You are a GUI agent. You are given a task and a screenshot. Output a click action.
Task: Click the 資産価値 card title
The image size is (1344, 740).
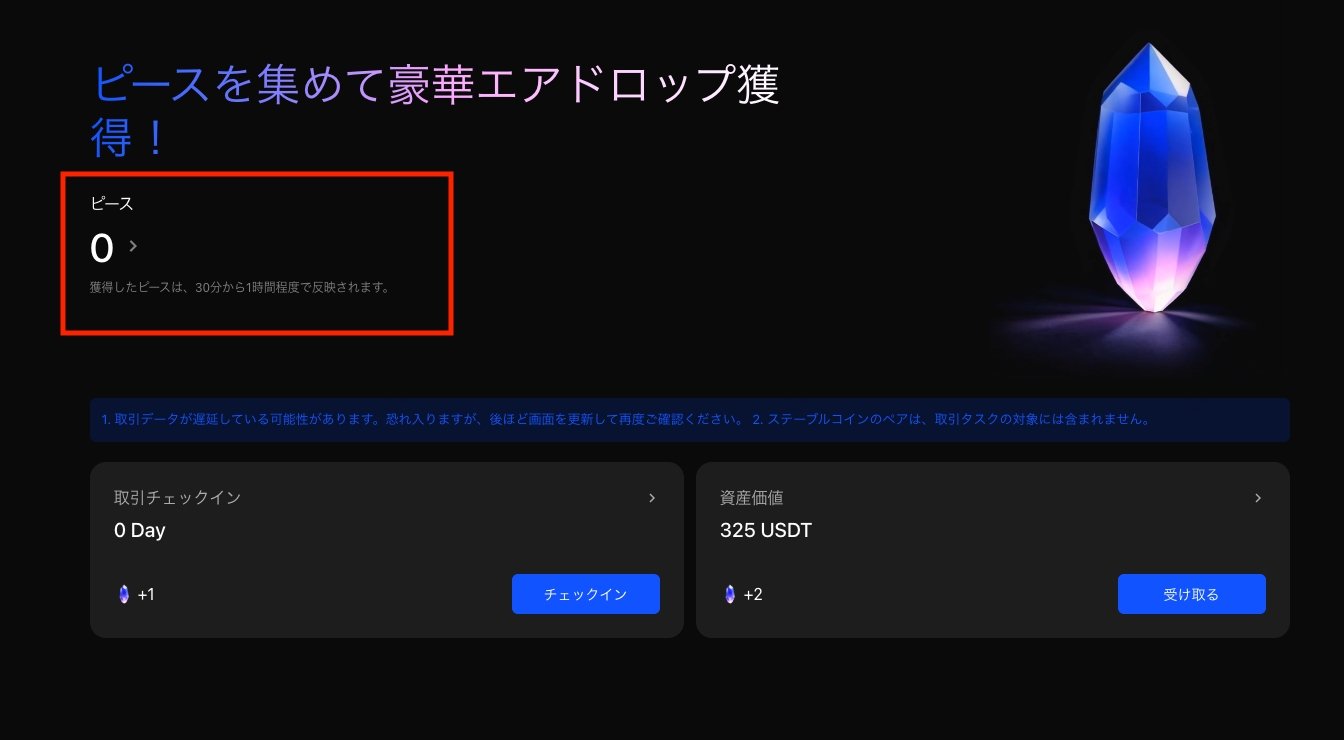click(751, 497)
